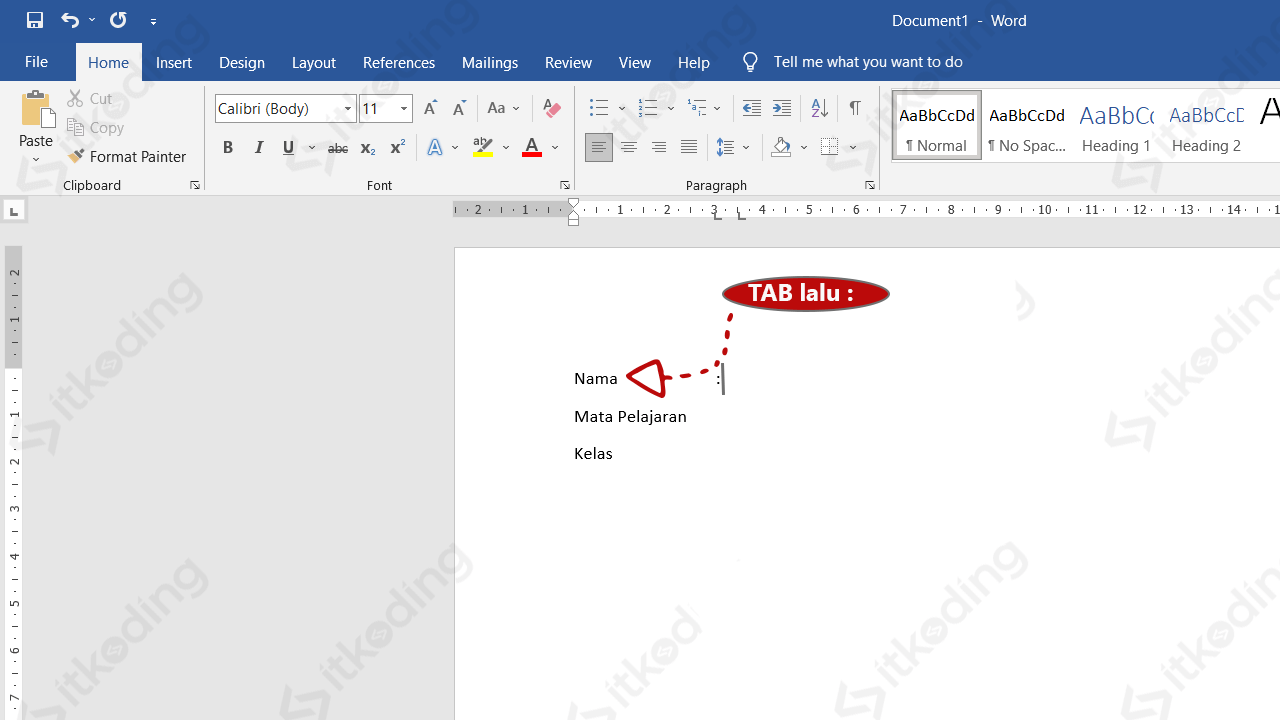Click the Undo icon
The image size is (1280, 720).
coord(69,20)
